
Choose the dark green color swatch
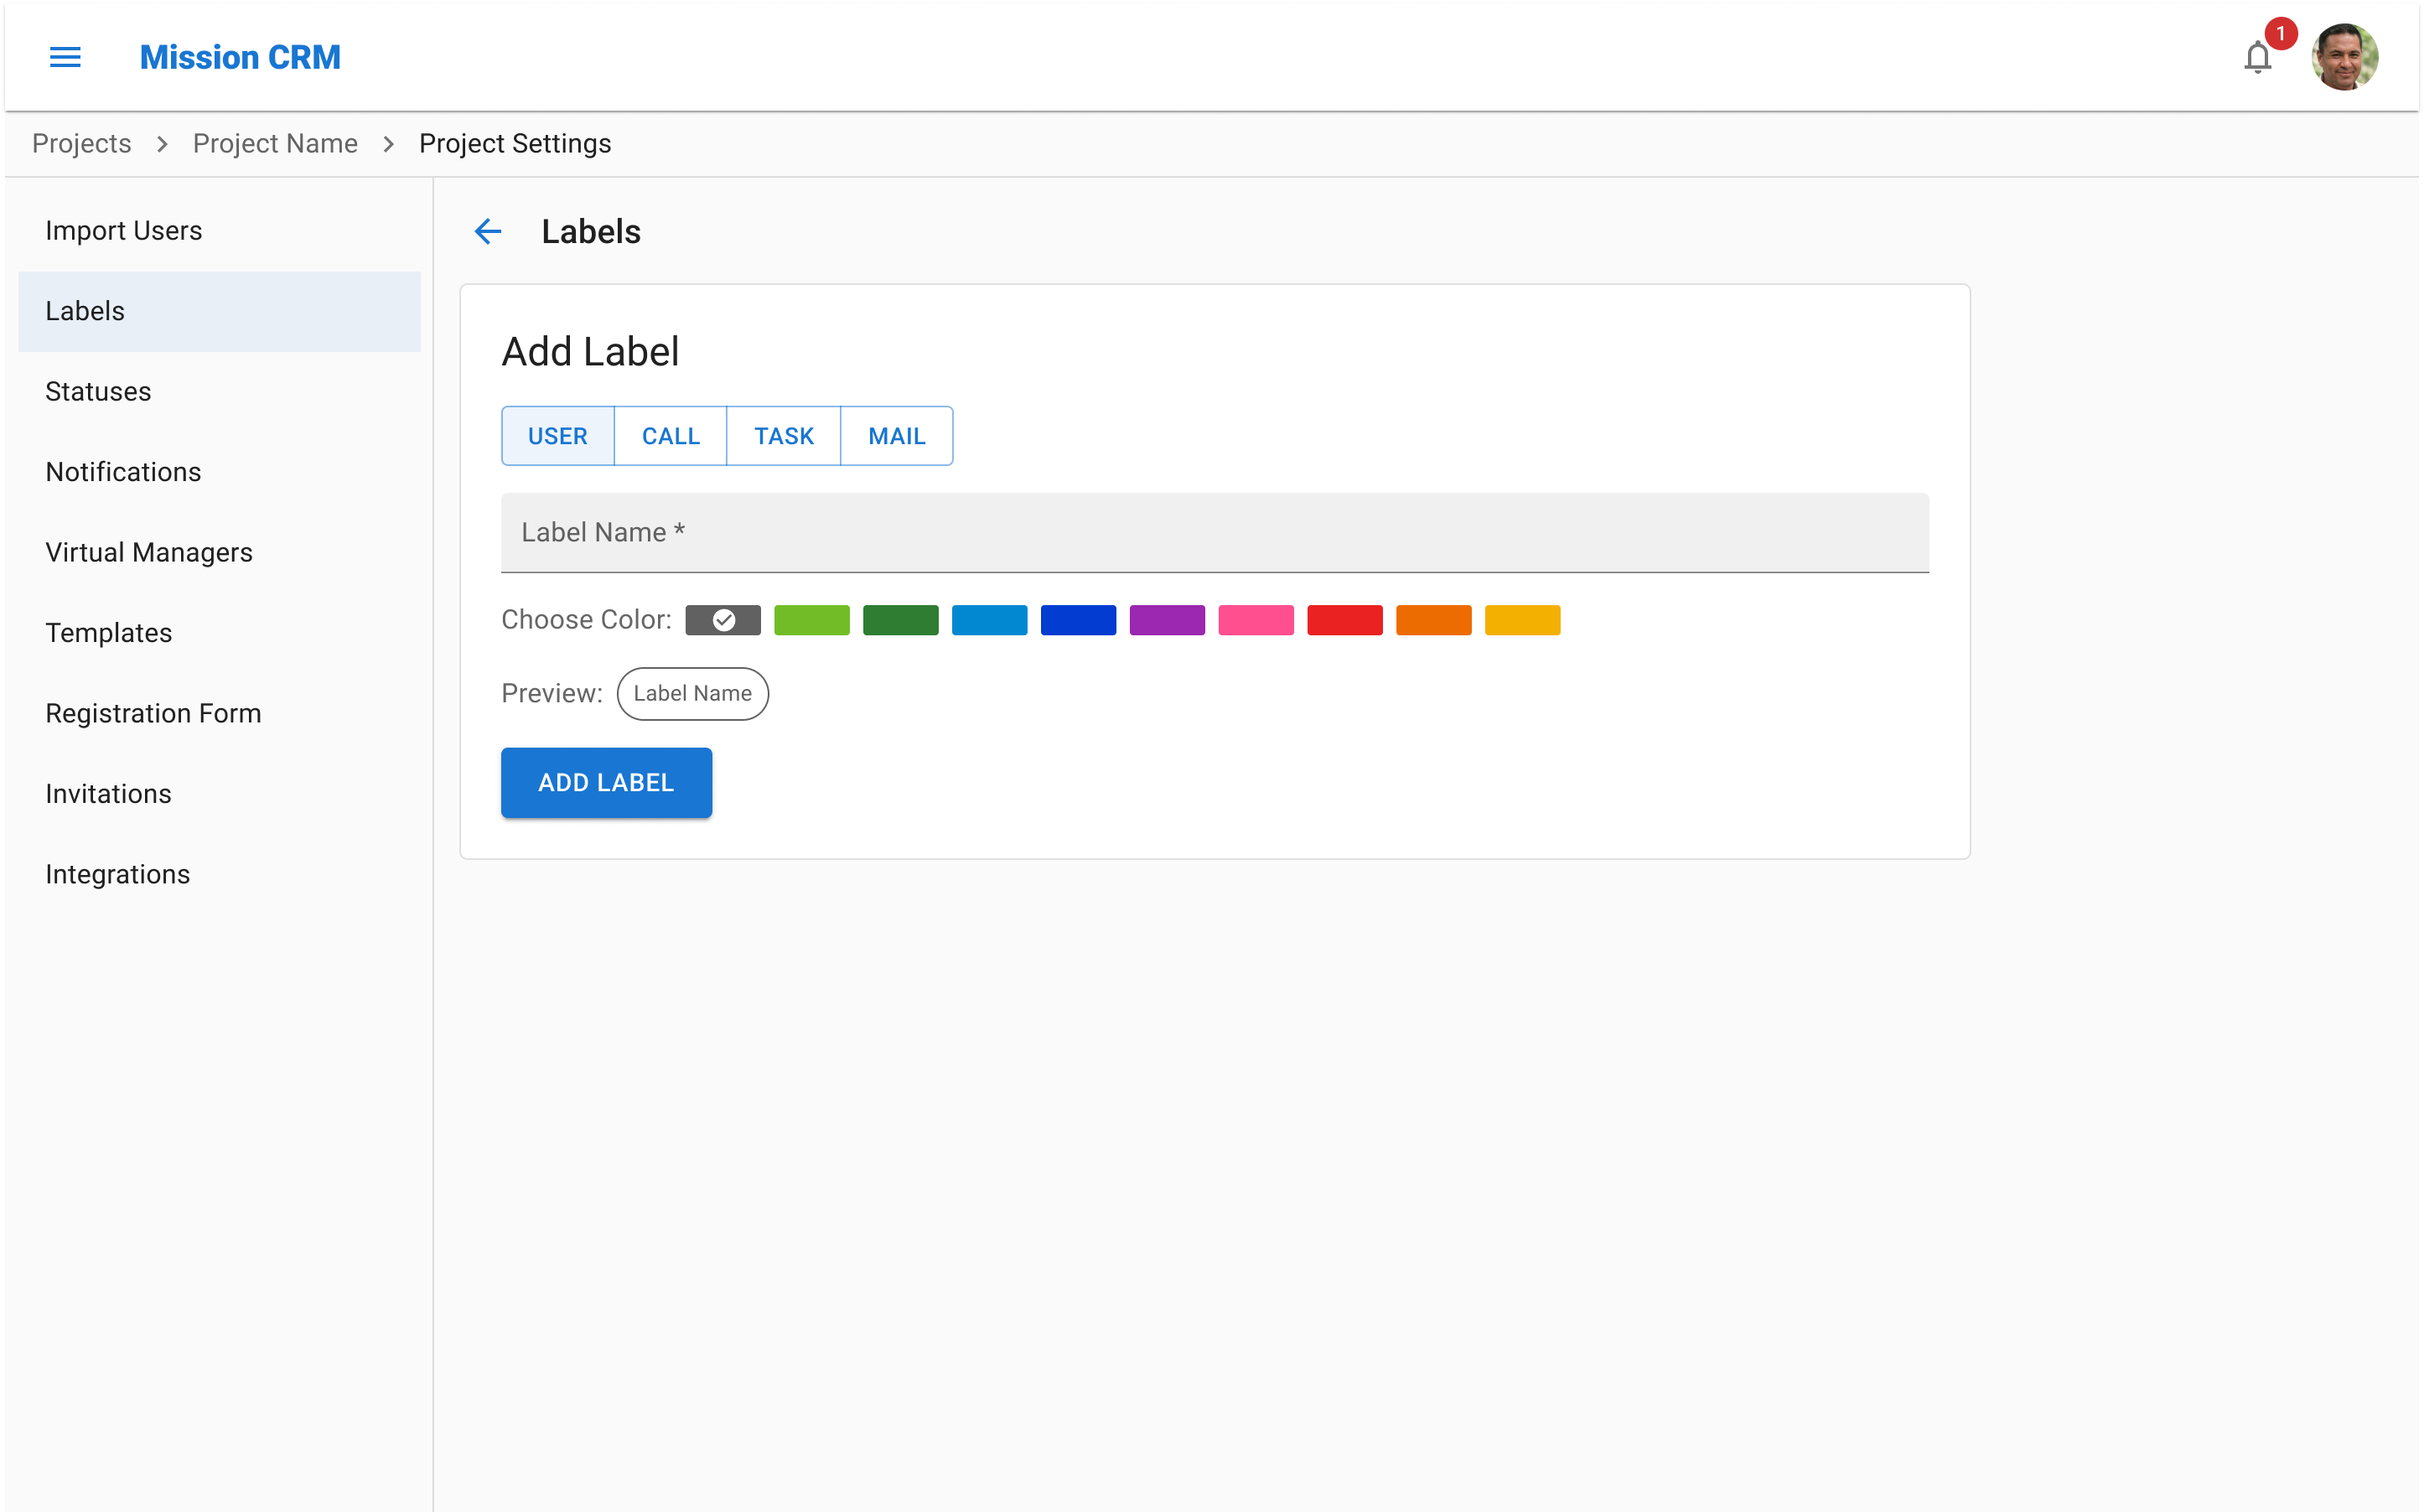click(x=901, y=620)
